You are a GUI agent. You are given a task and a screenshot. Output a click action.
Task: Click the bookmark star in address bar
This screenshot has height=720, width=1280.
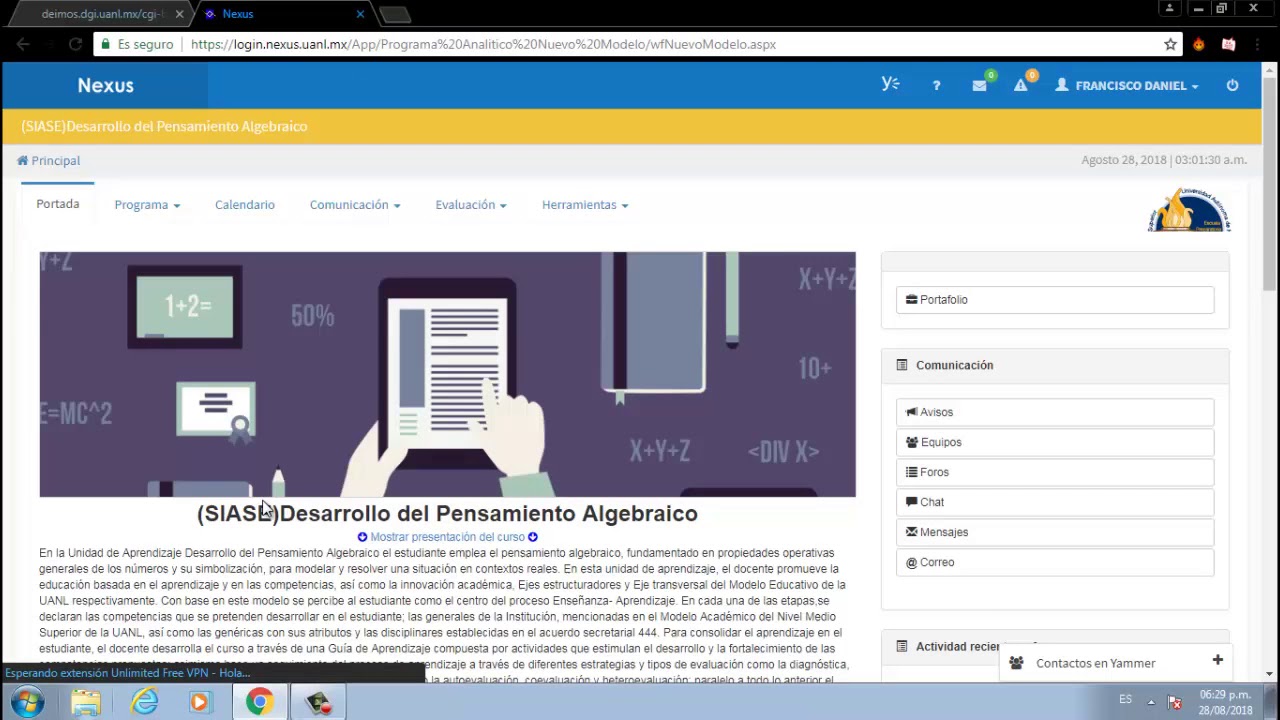[x=1170, y=44]
